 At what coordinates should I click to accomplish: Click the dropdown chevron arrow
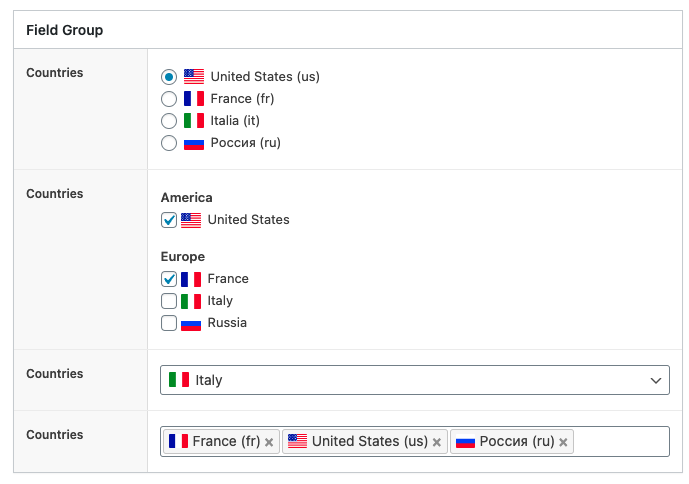tap(656, 380)
